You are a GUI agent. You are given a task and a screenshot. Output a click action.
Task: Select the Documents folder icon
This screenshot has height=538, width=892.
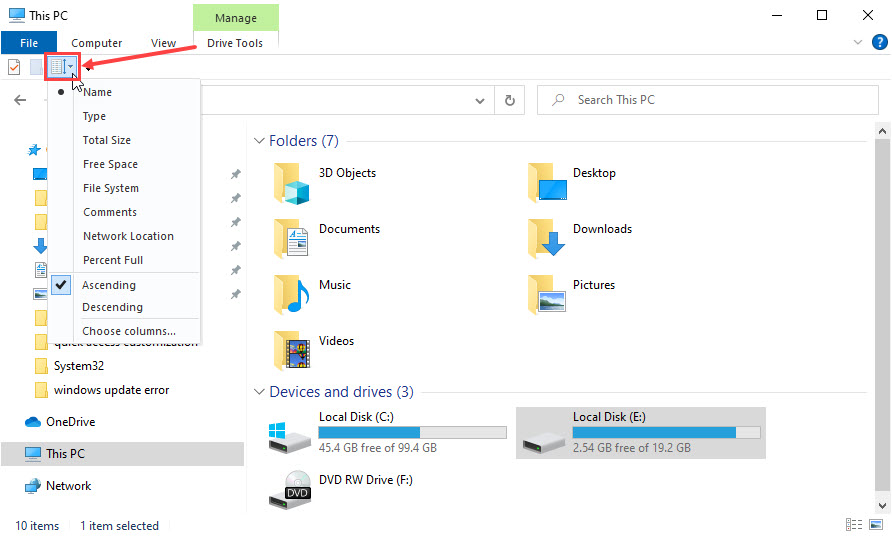click(291, 238)
